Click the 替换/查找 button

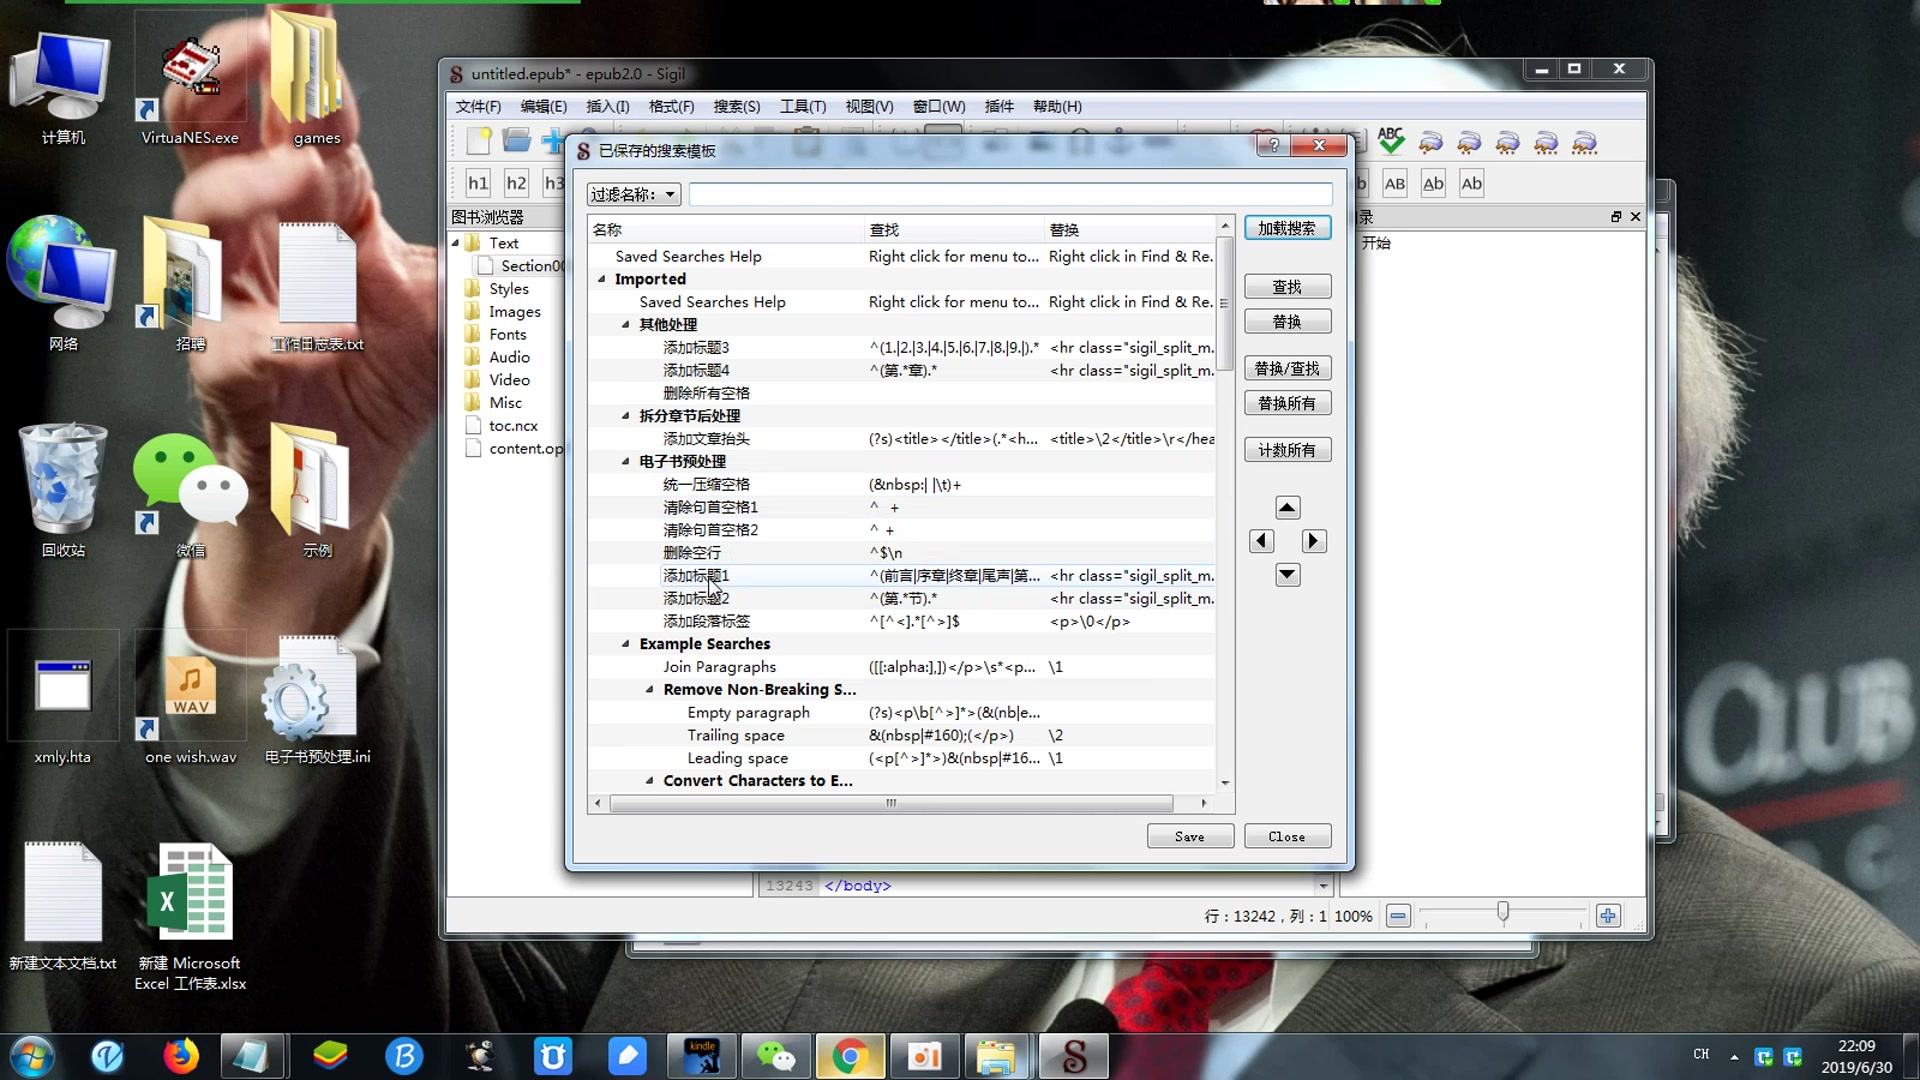click(1286, 368)
